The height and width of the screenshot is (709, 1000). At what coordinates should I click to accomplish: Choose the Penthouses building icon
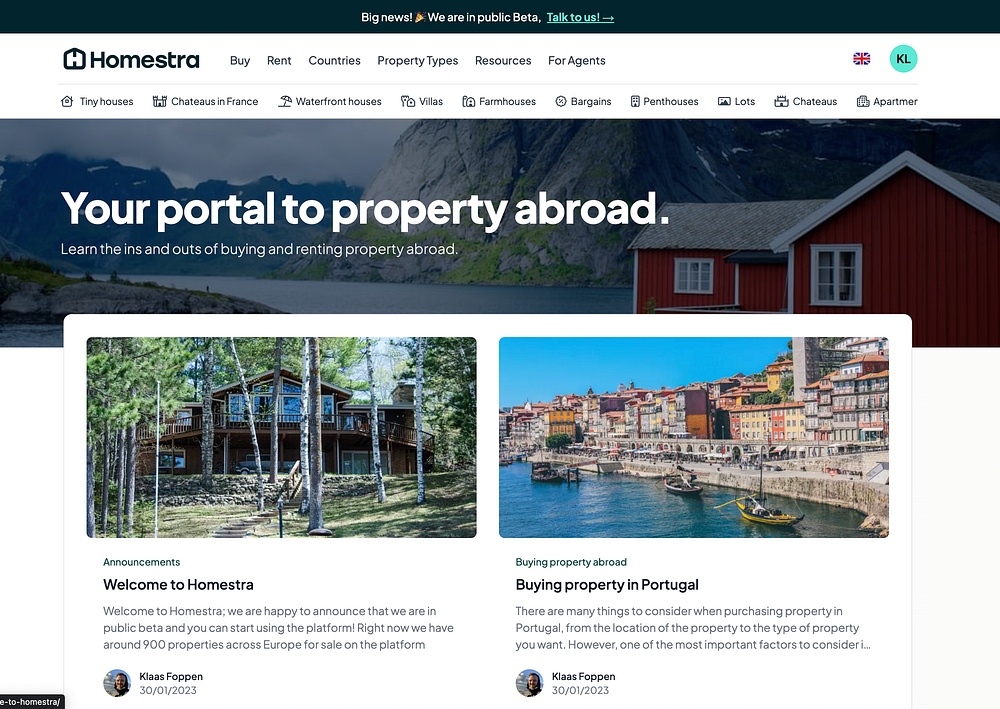click(635, 101)
